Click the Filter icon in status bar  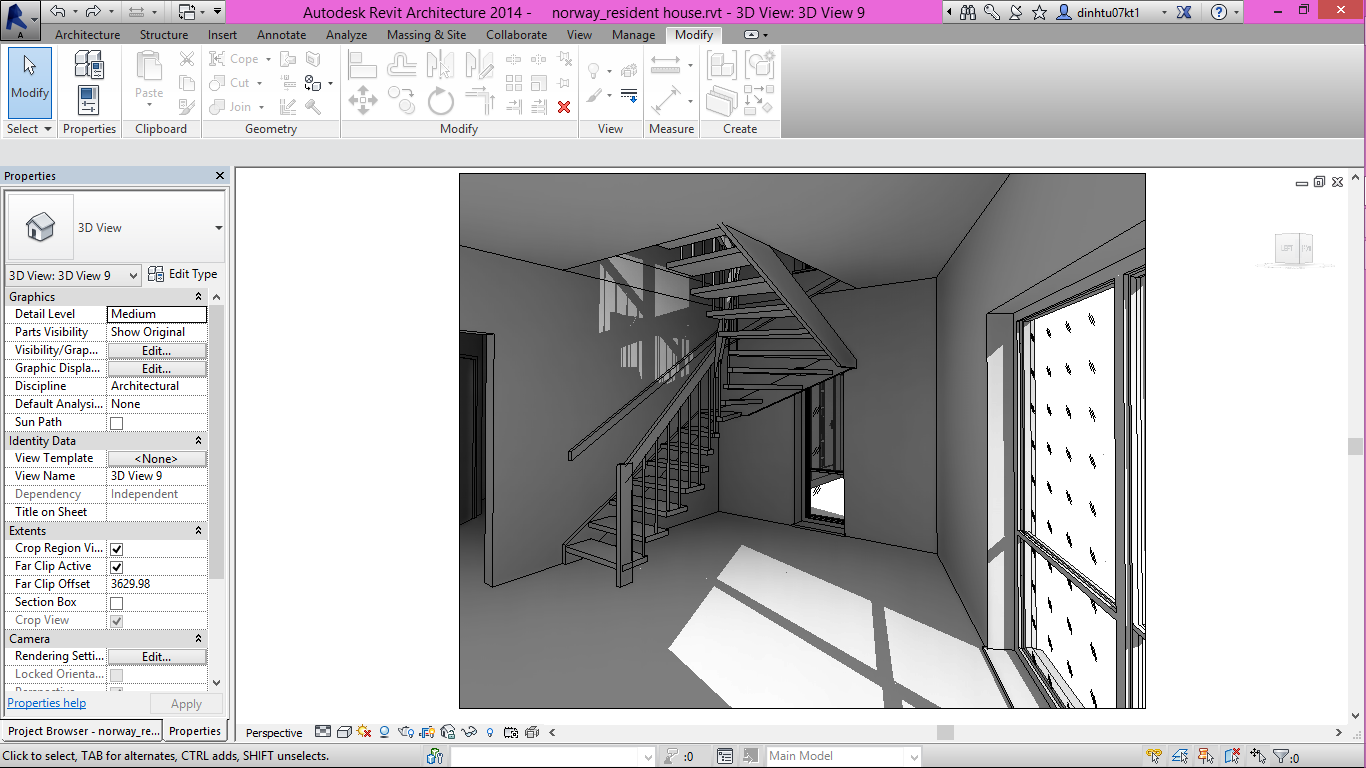click(1281, 757)
